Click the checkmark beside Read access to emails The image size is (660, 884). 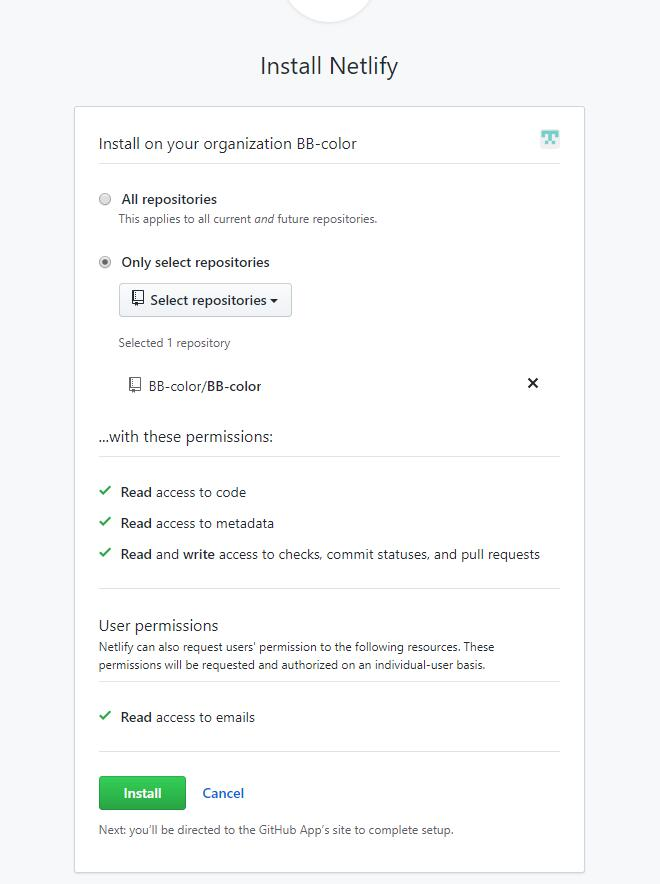[x=105, y=716]
